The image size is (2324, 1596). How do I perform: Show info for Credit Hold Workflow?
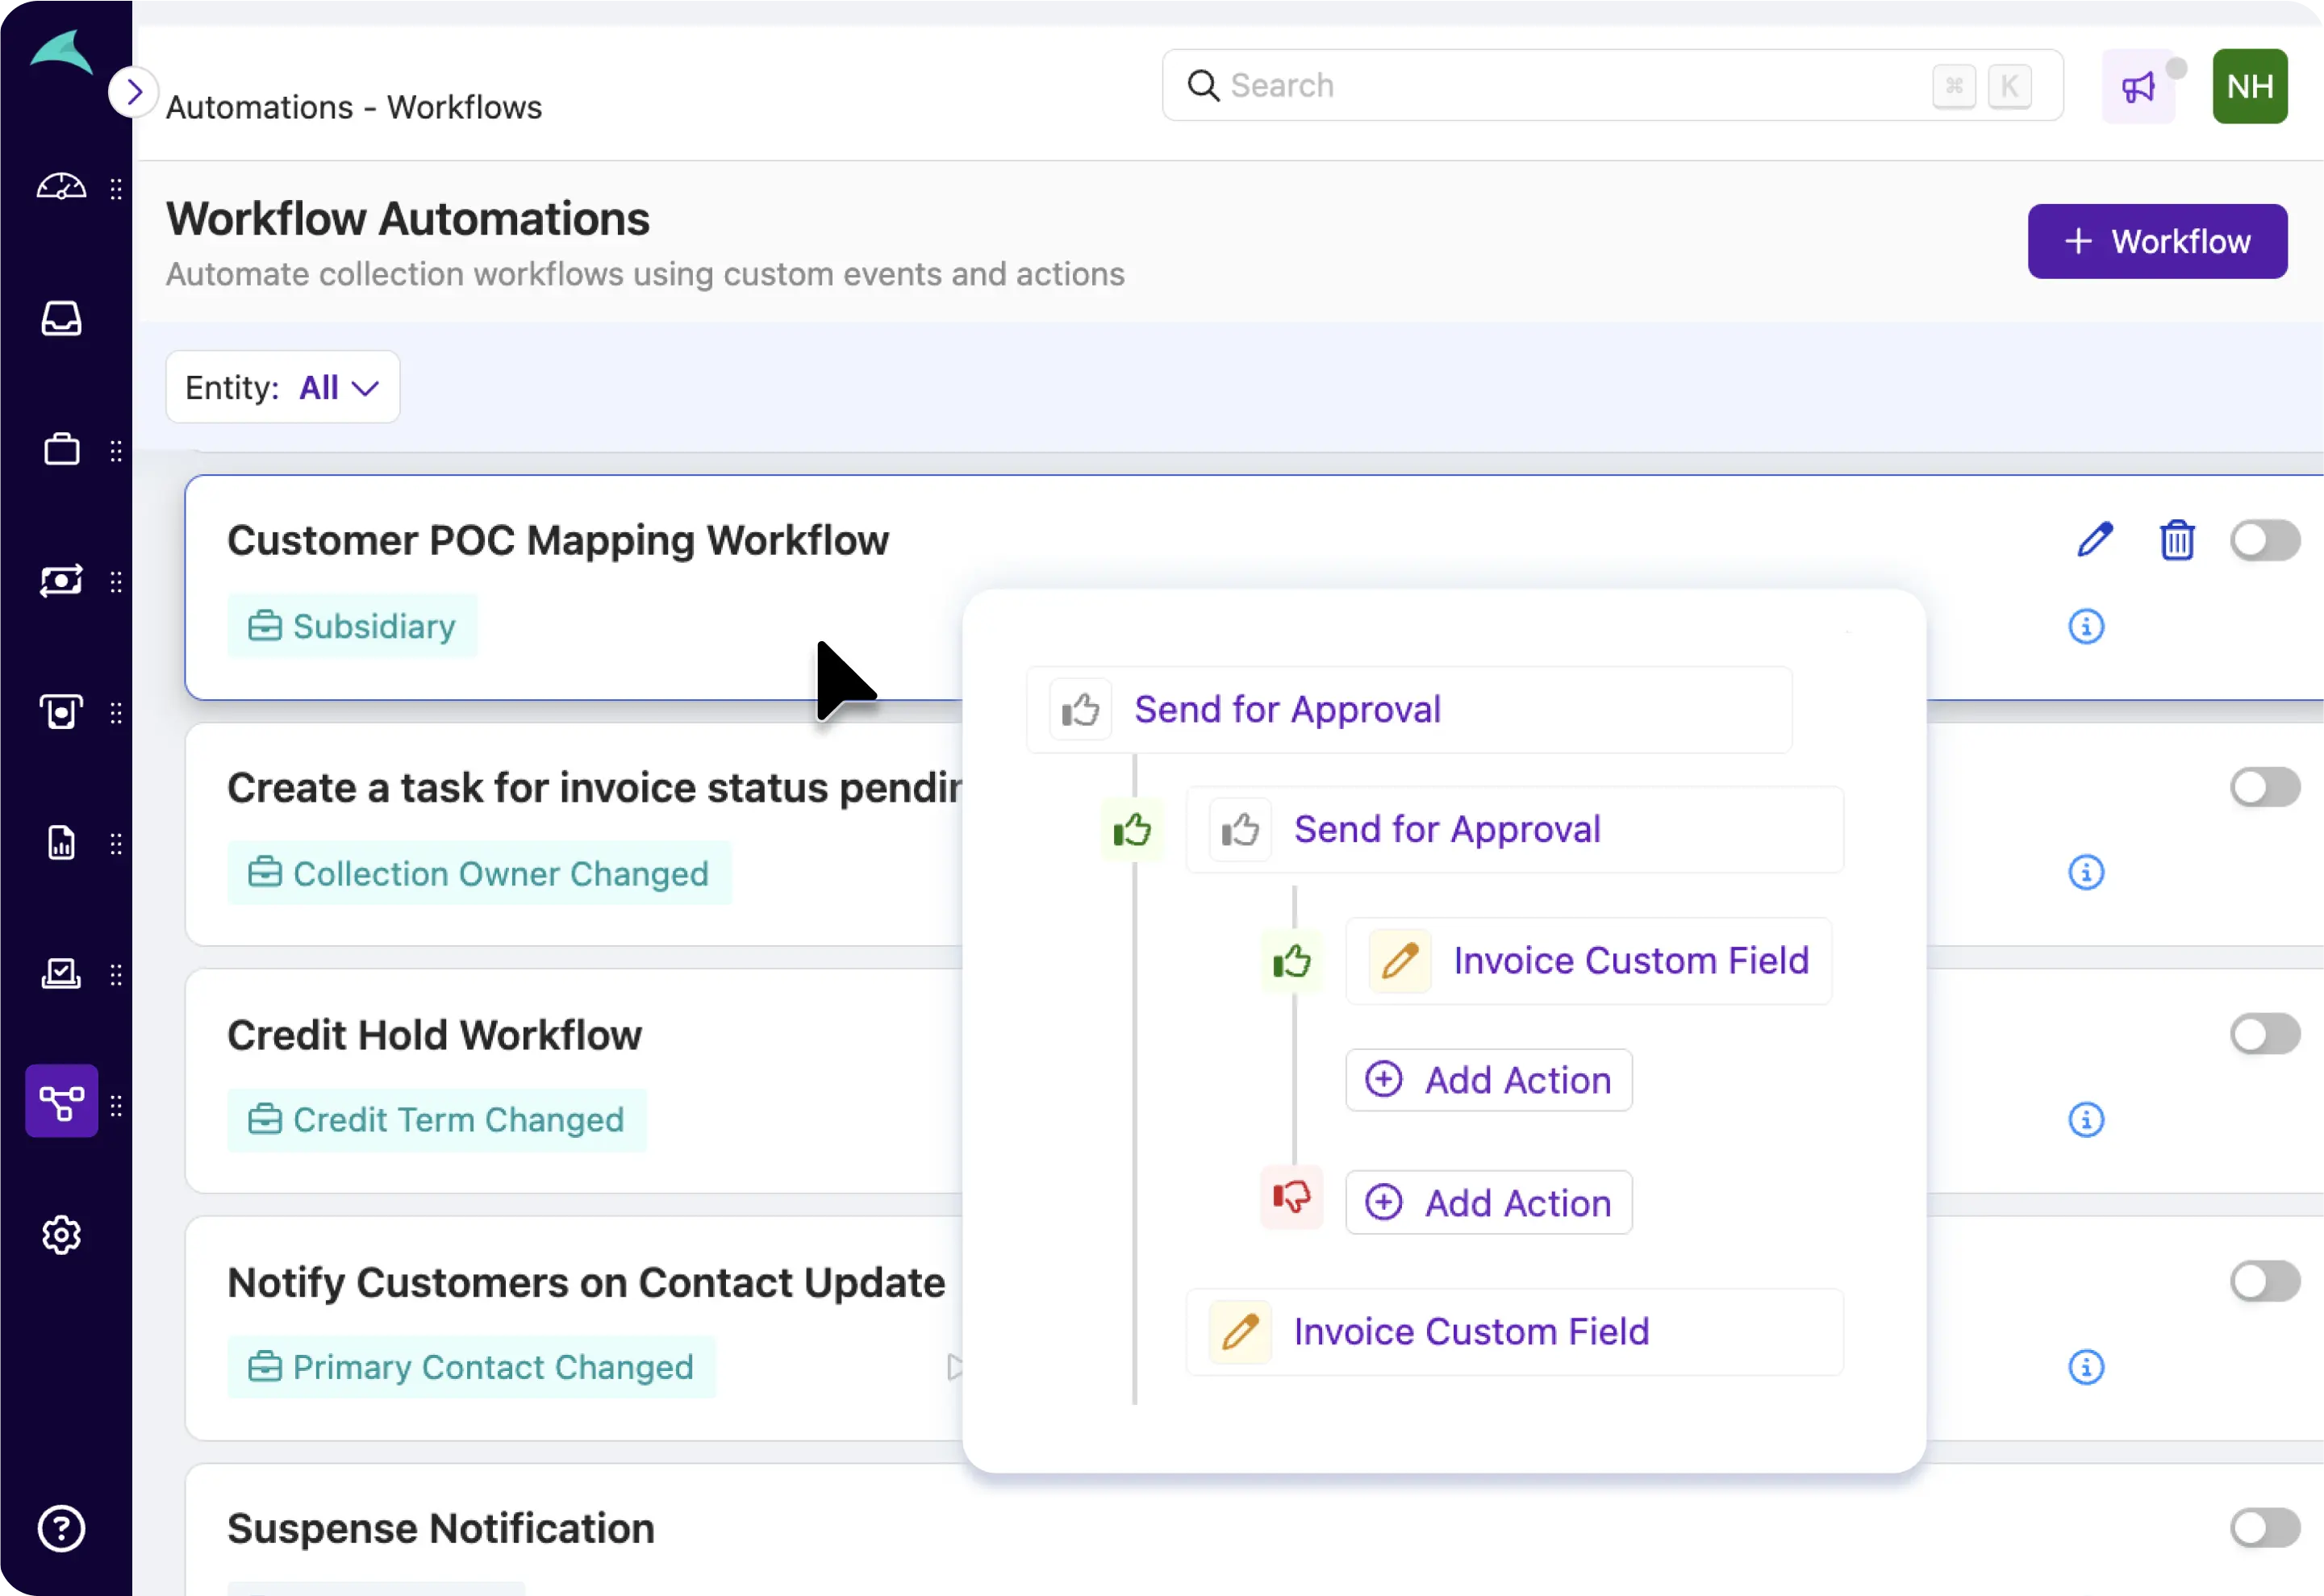tap(2086, 1120)
